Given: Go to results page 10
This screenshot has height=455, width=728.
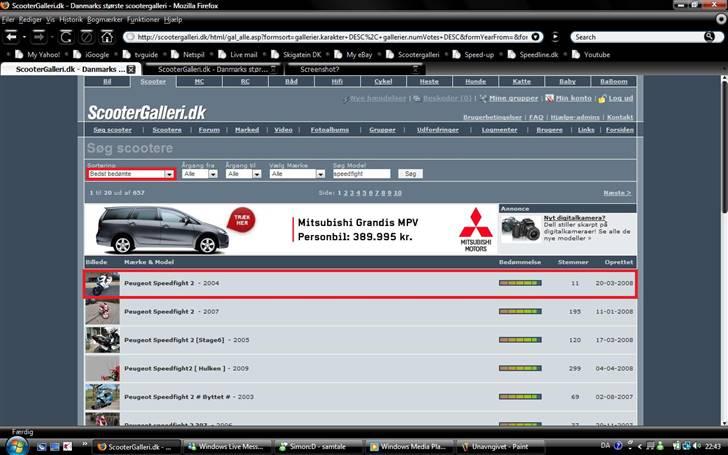Looking at the screenshot, I should coord(398,193).
